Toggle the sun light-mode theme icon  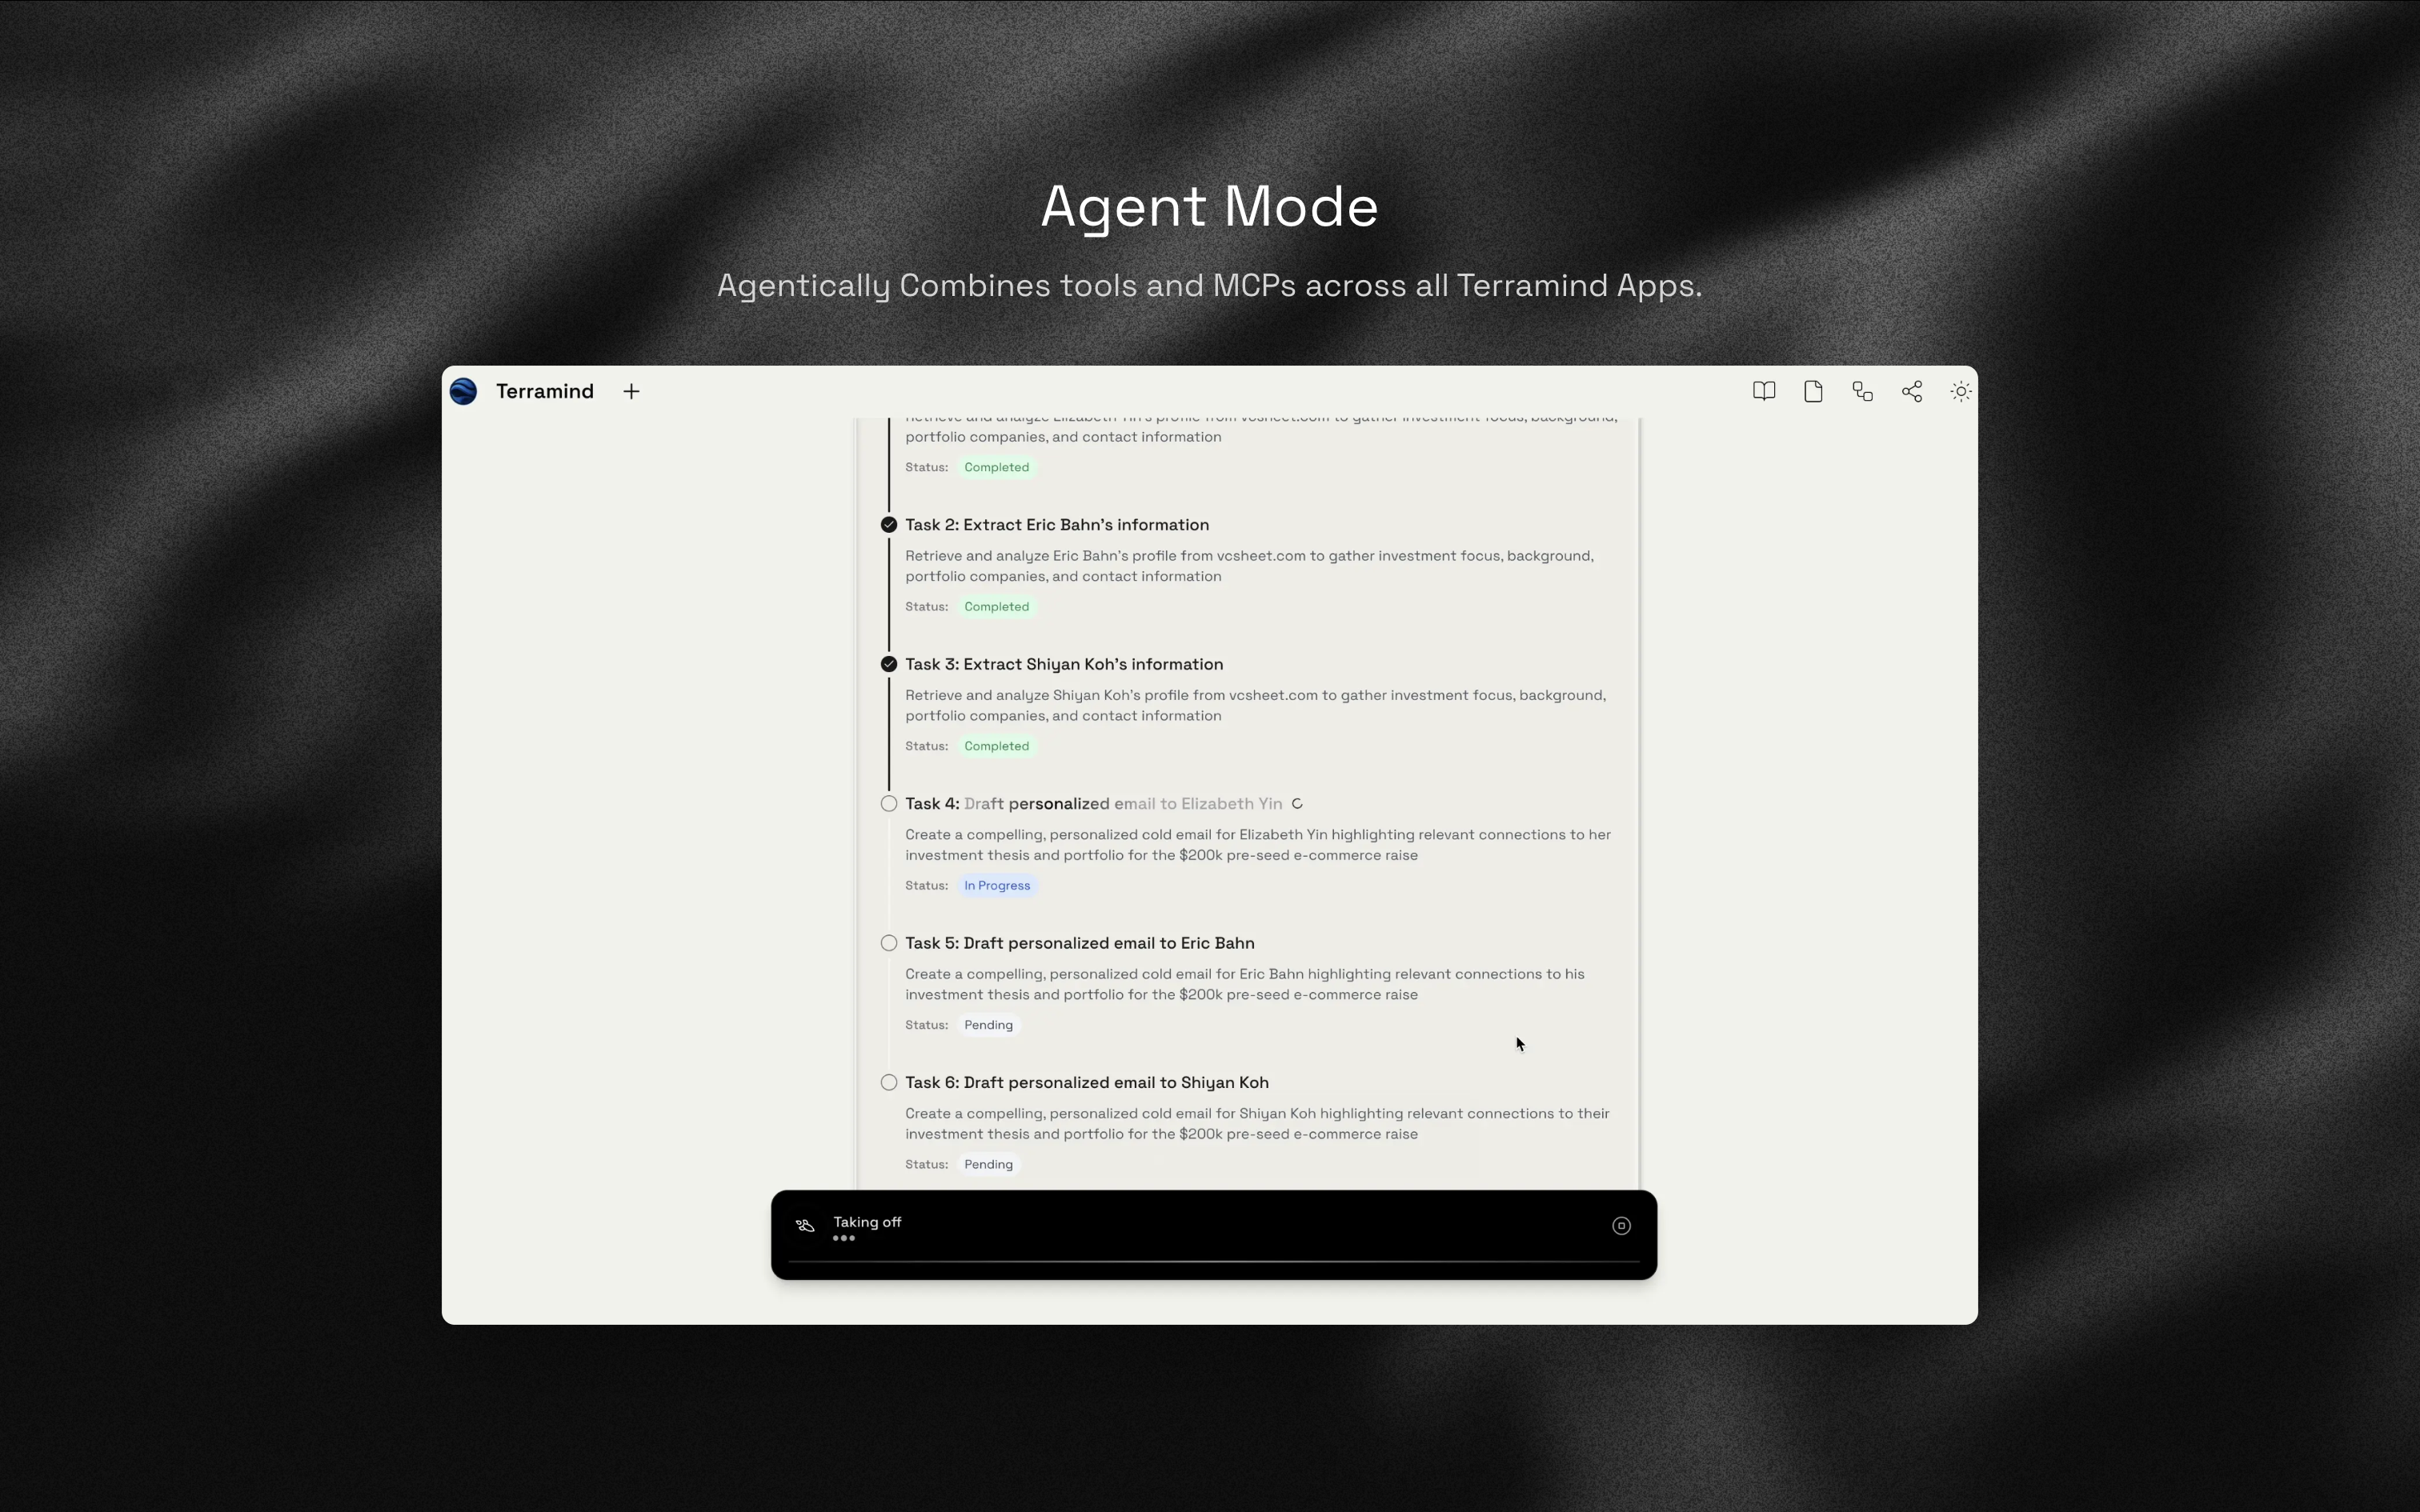(x=1961, y=391)
